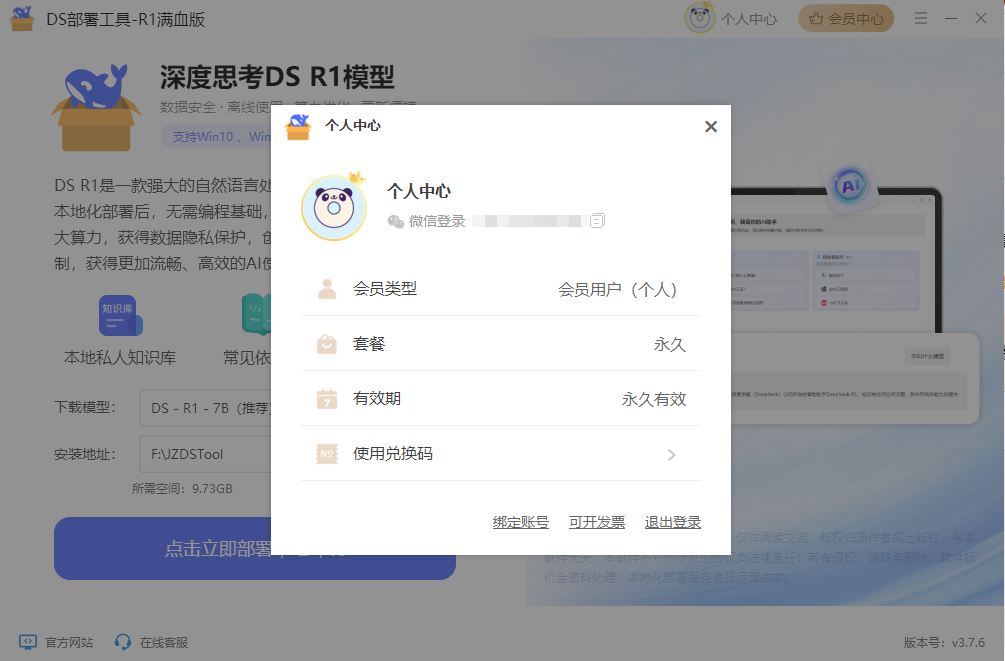Click the 版本号 v3.7.6 text
This screenshot has height=661, width=1005.
pos(944,642)
